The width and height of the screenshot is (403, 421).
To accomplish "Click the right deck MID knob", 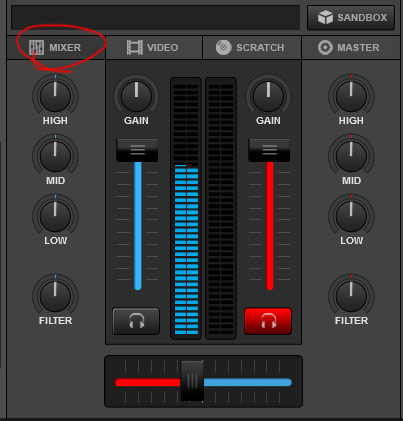I will [x=351, y=156].
